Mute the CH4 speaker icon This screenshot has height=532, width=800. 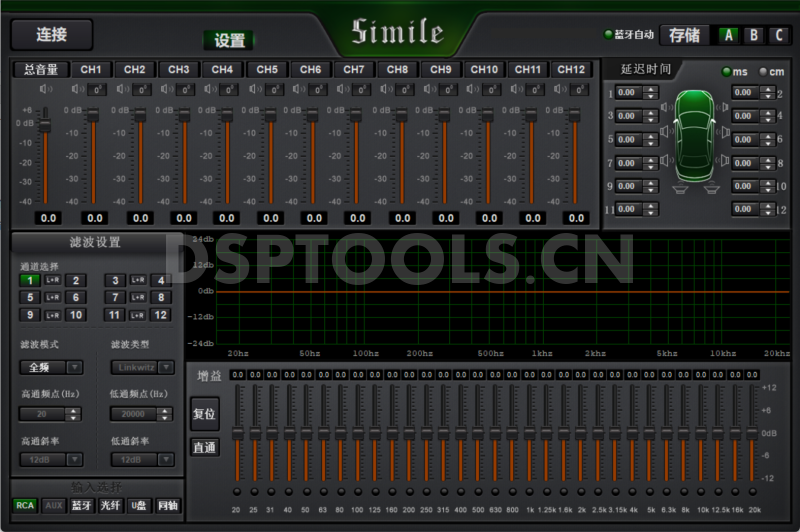pos(210,89)
